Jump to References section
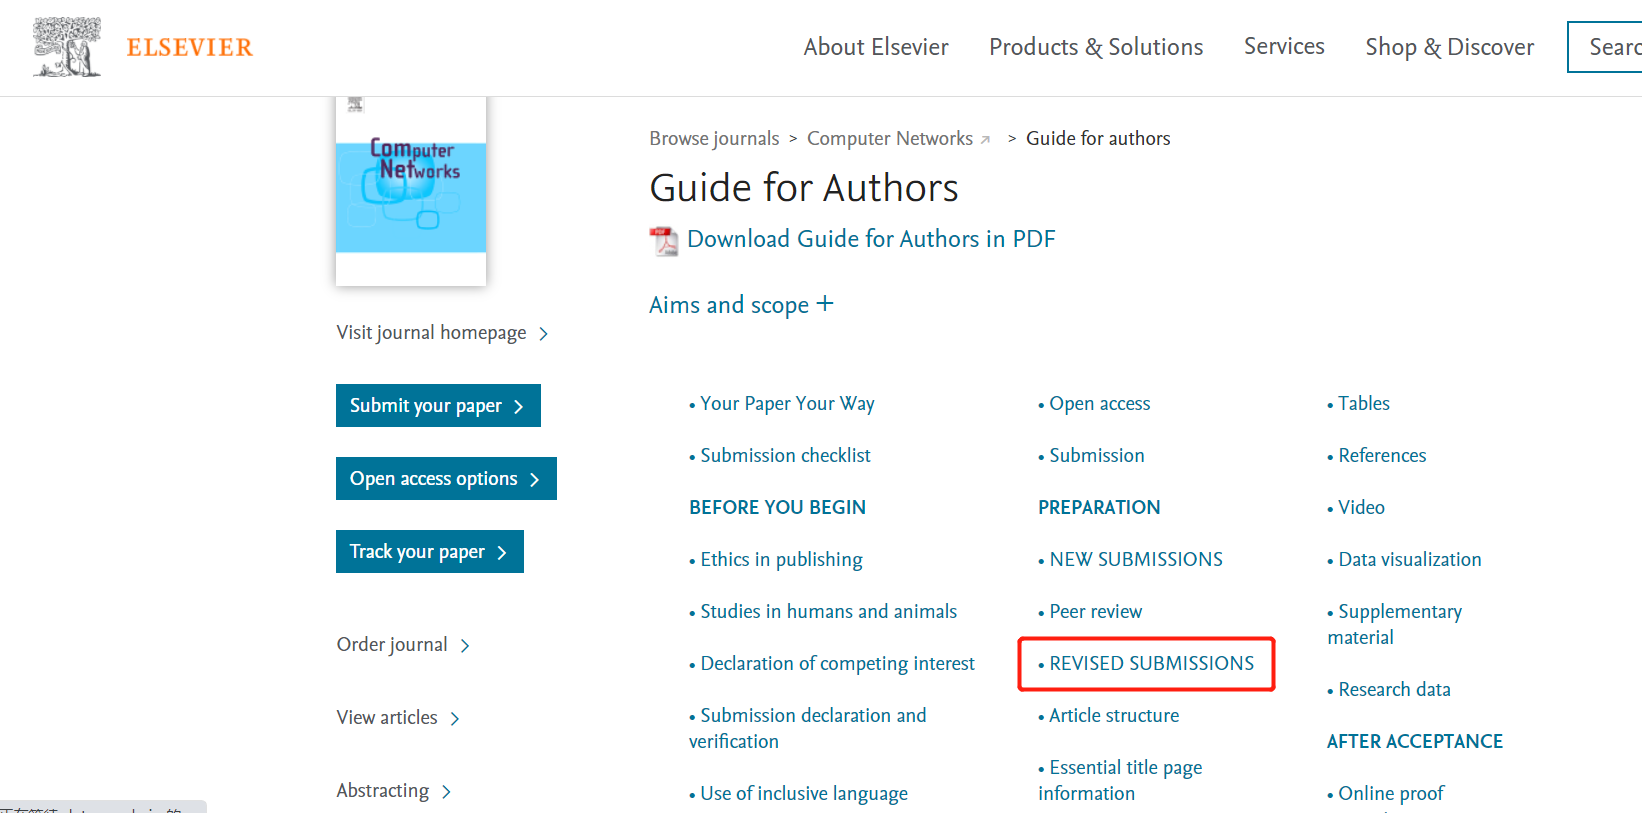Screen dimensions: 1642x813 click(1382, 456)
